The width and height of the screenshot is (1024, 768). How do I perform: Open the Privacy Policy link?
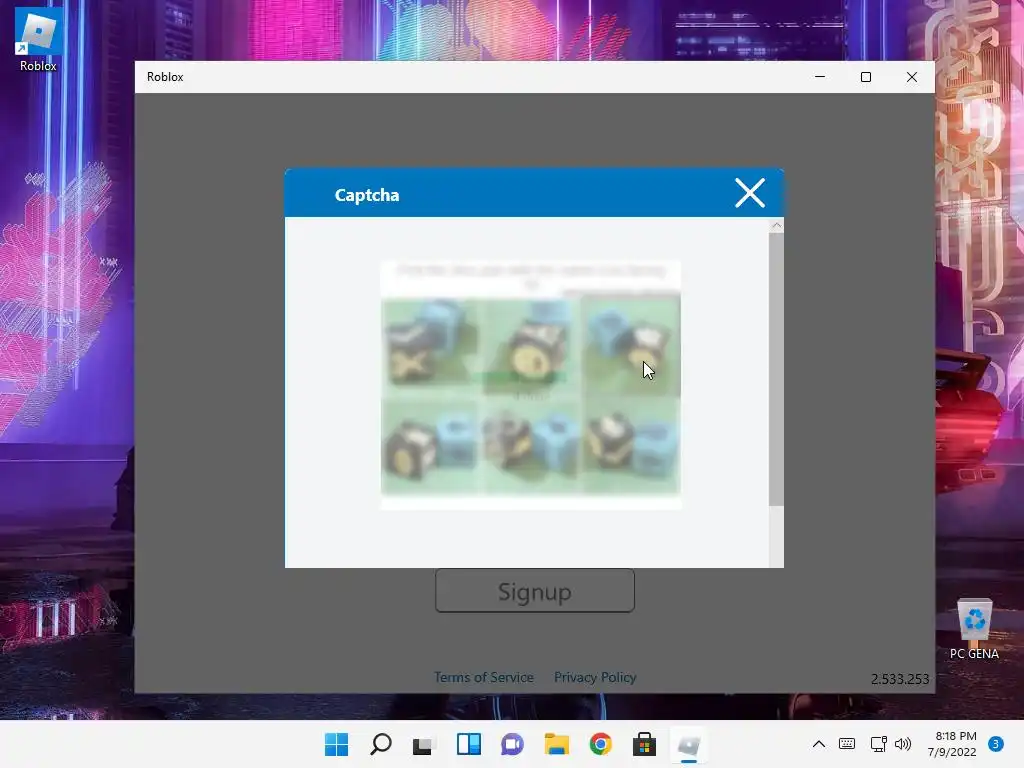(595, 677)
